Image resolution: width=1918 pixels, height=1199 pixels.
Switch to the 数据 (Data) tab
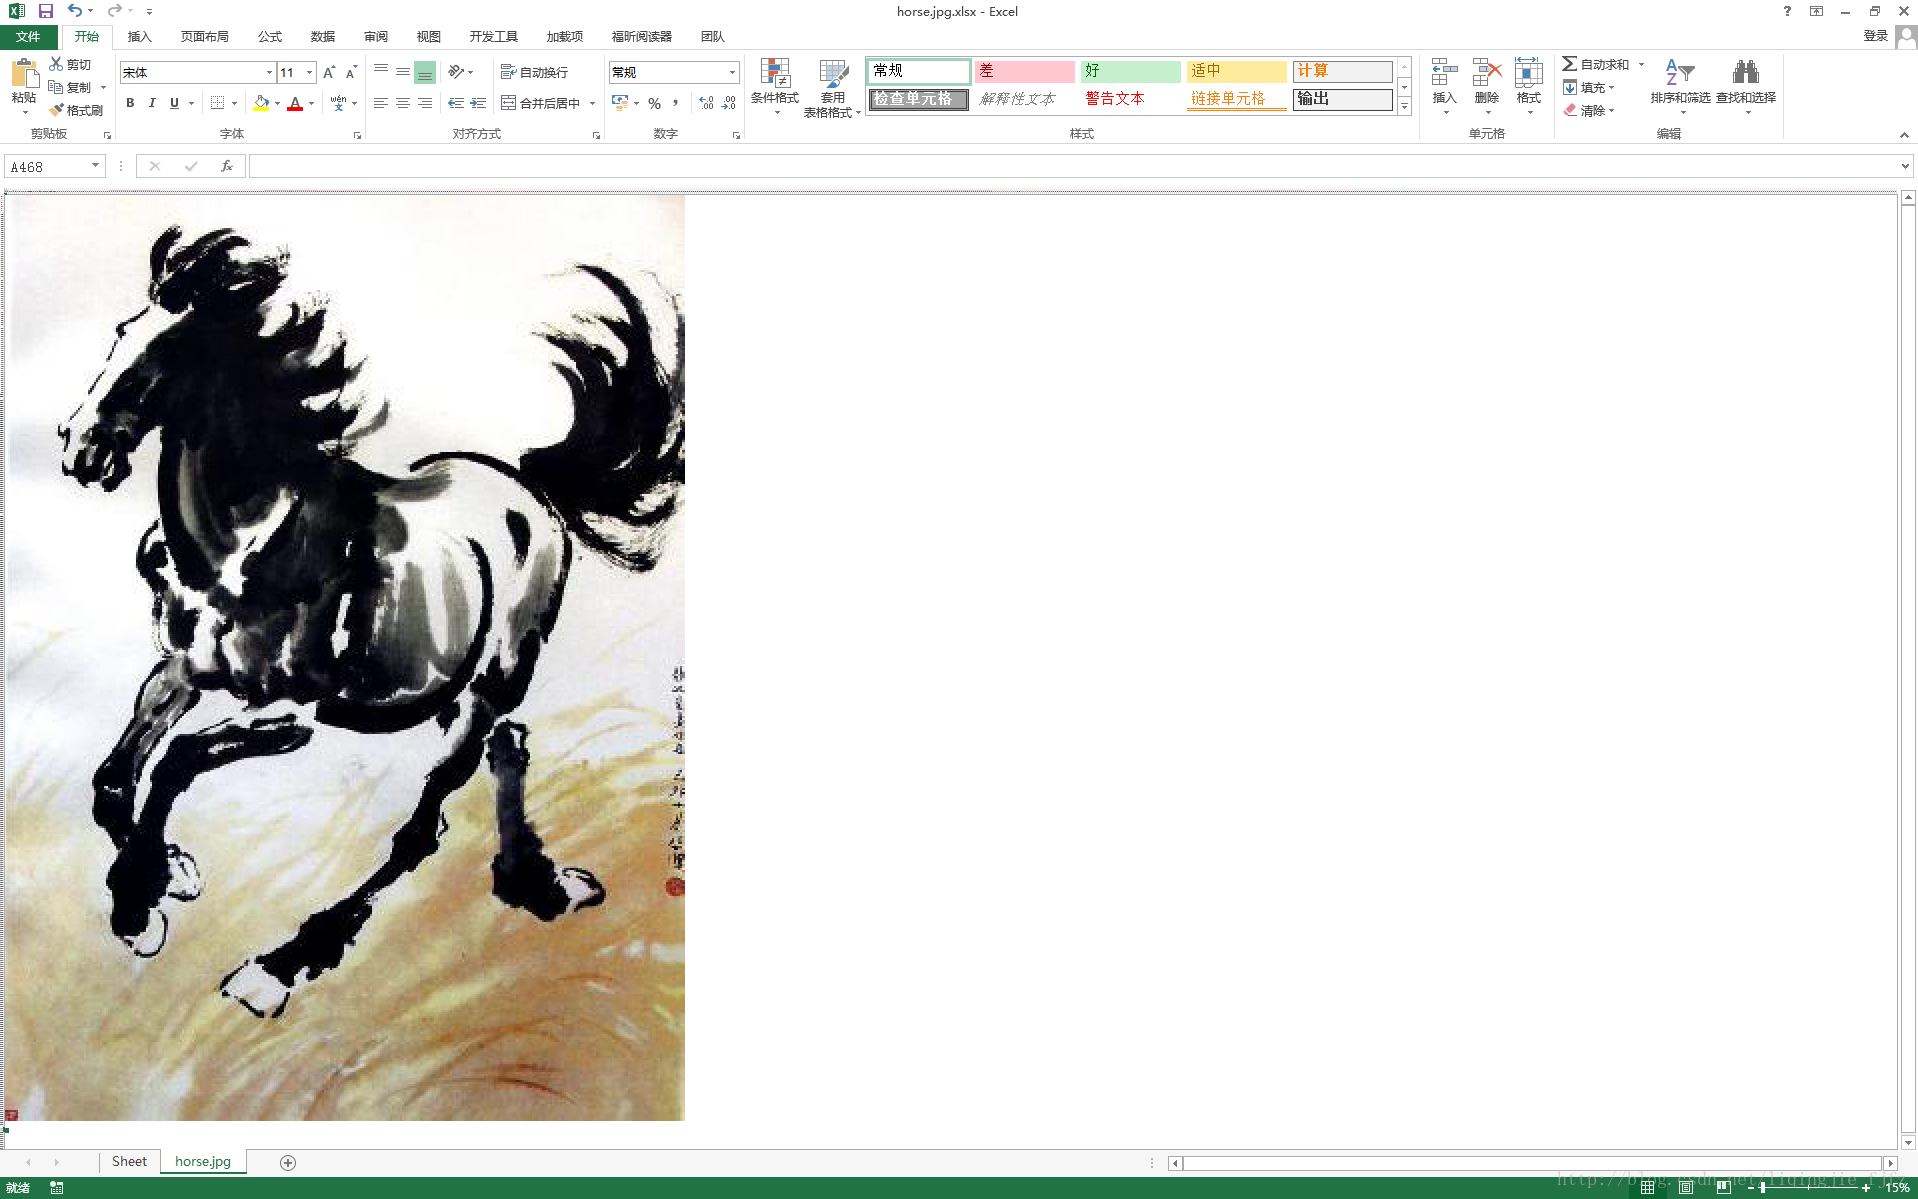322,36
